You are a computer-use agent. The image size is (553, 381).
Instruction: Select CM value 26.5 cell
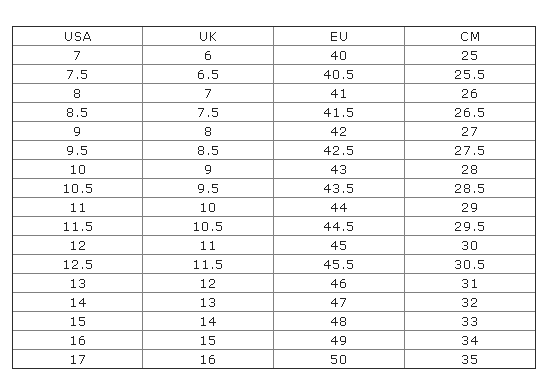point(470,113)
